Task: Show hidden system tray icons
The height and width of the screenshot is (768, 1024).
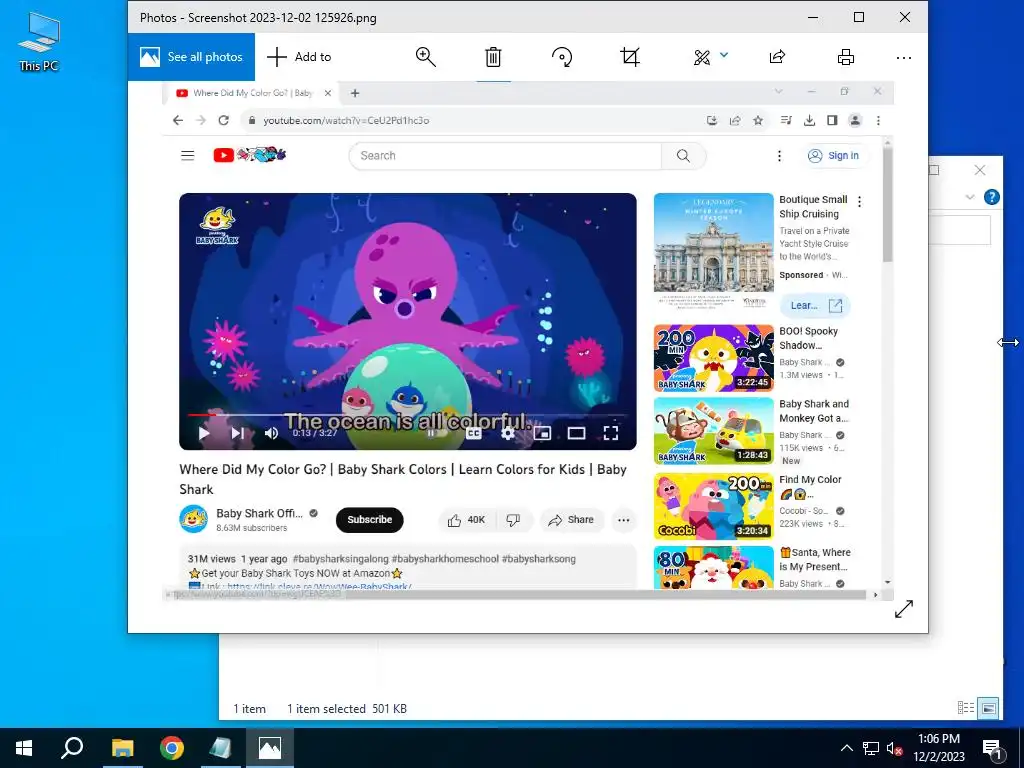Action: pyautogui.click(x=846, y=748)
